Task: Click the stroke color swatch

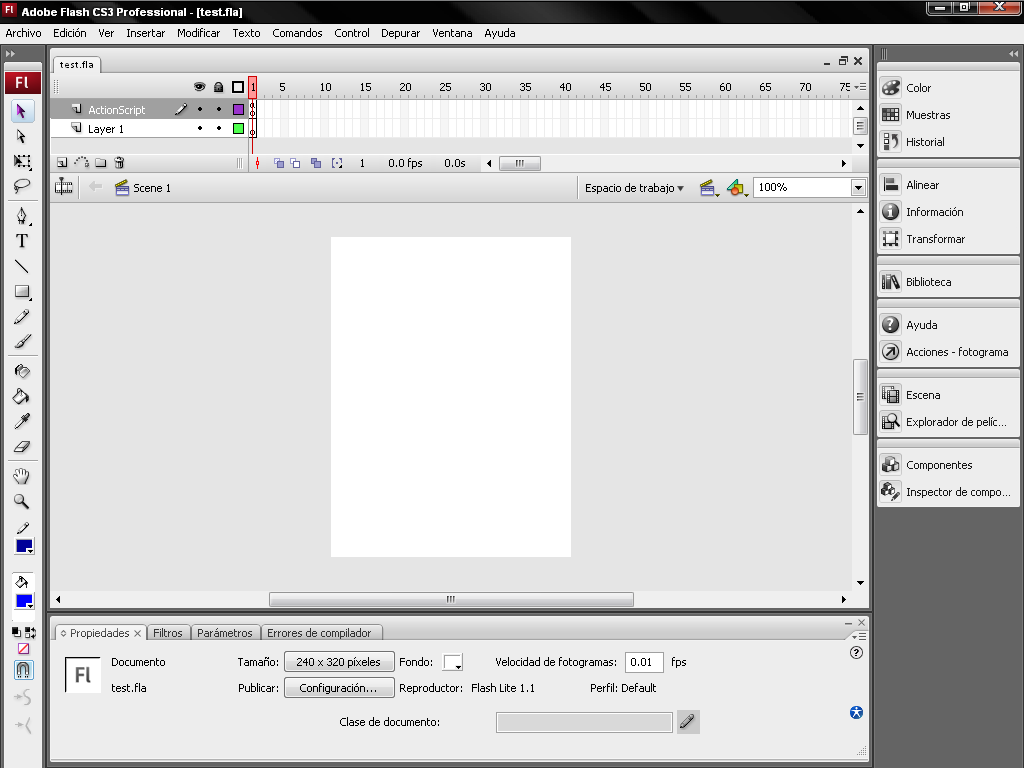Action: 24,546
